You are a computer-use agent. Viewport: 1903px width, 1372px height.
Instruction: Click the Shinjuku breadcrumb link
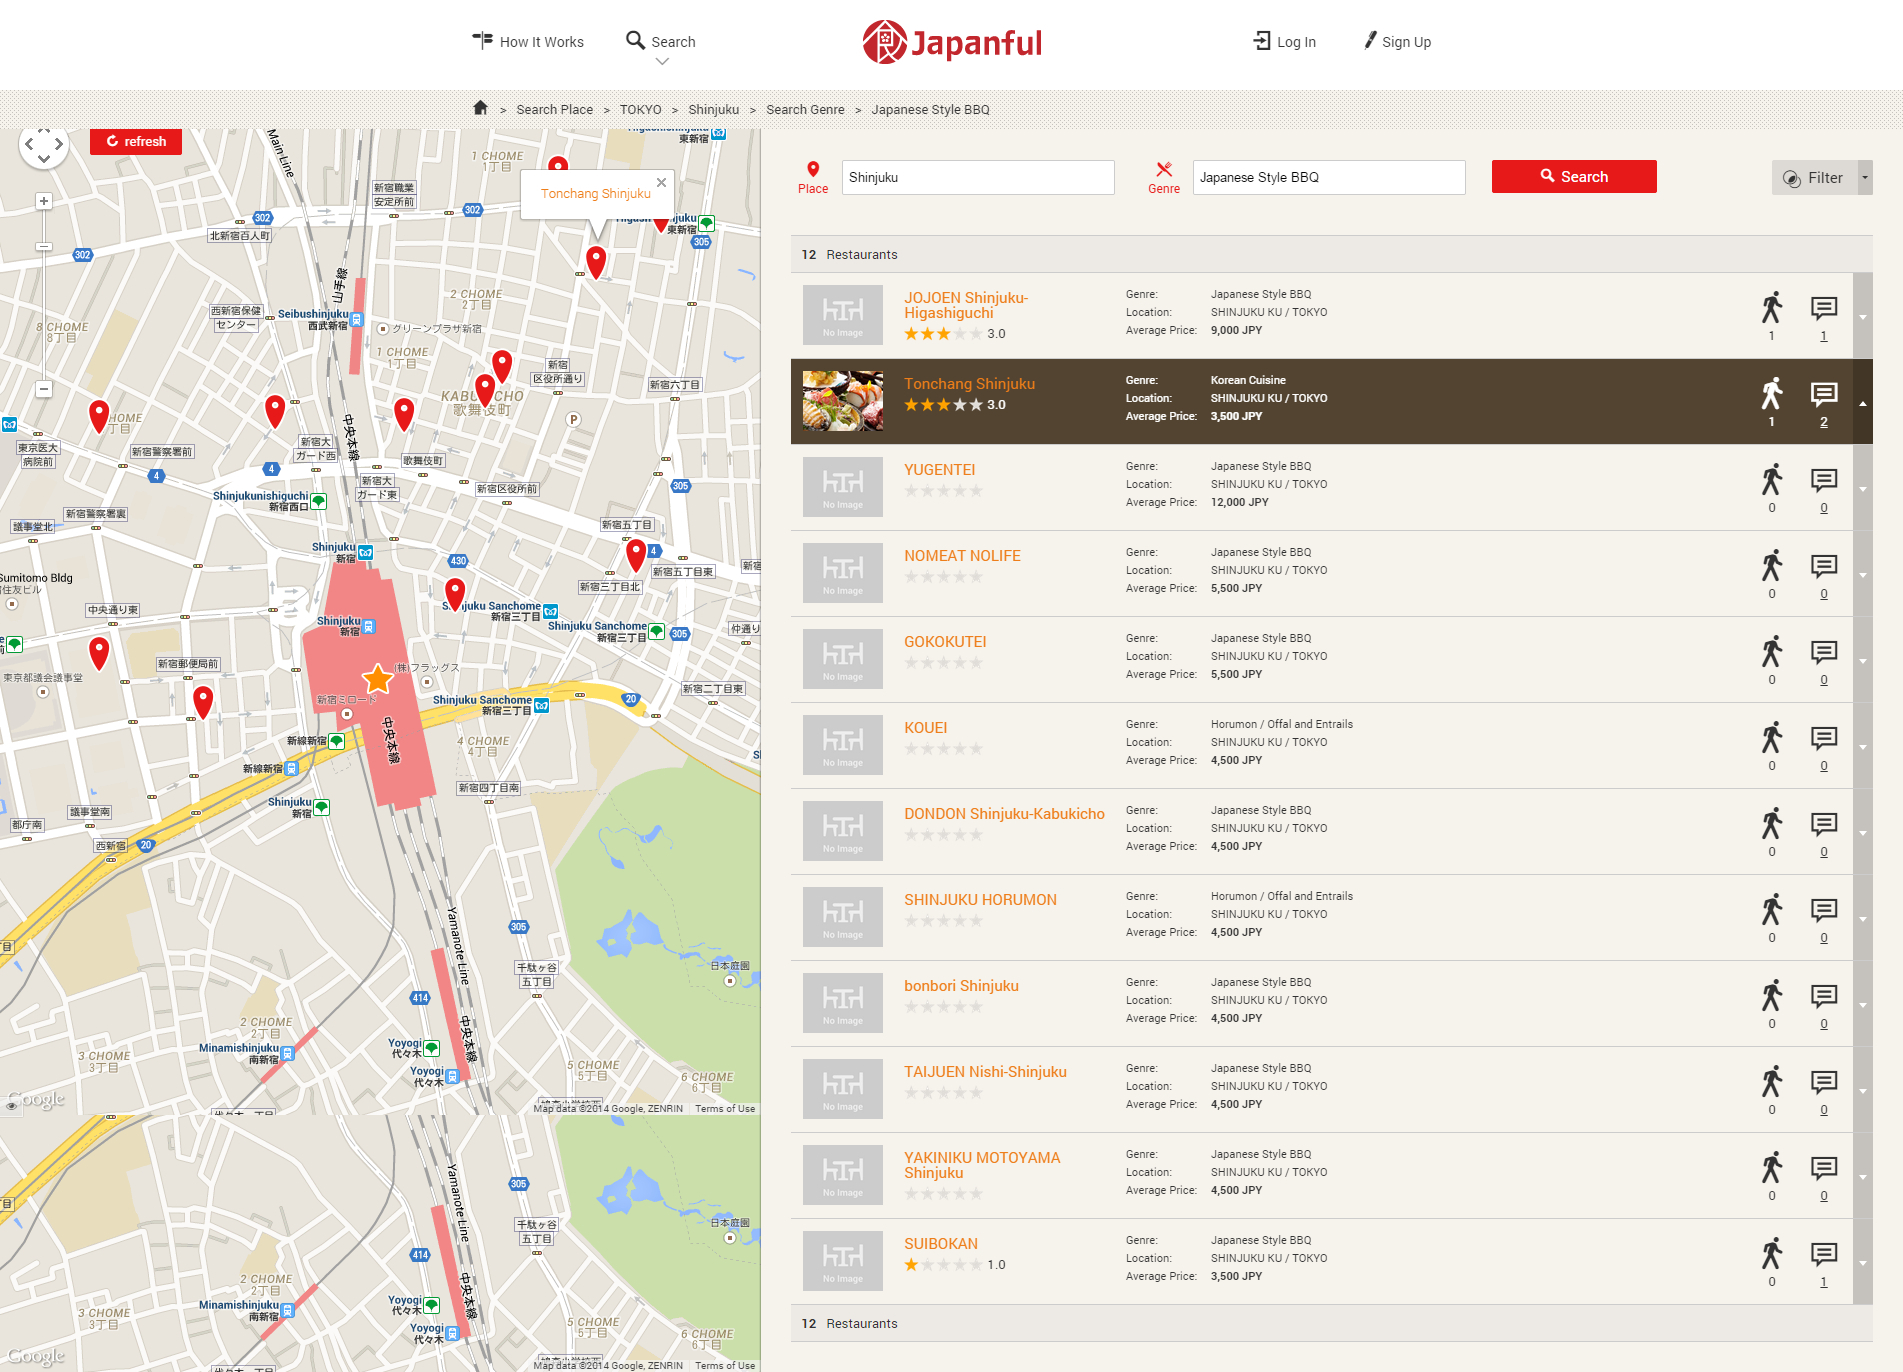[713, 110]
